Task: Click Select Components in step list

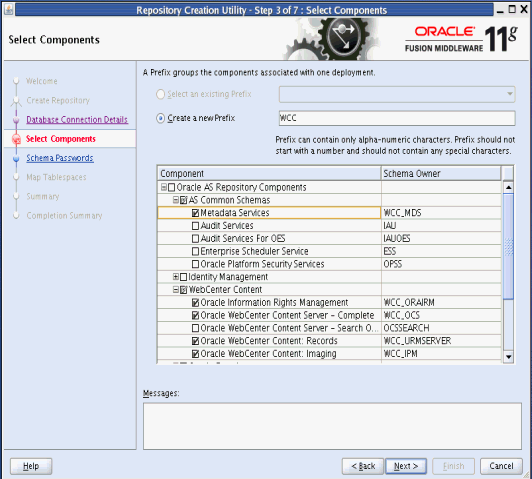Action: click(x=61, y=139)
